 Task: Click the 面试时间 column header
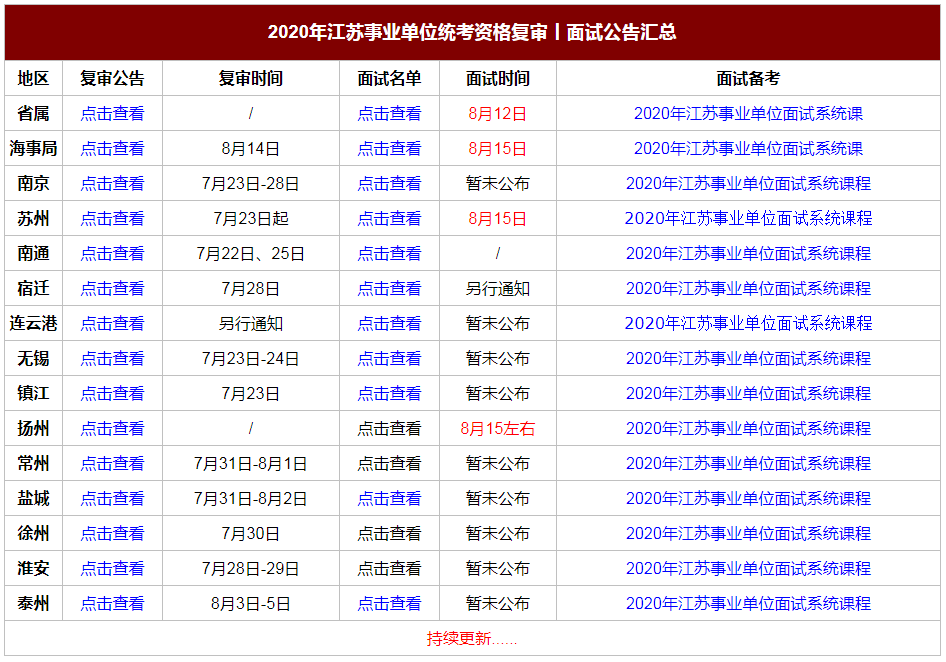click(x=498, y=78)
